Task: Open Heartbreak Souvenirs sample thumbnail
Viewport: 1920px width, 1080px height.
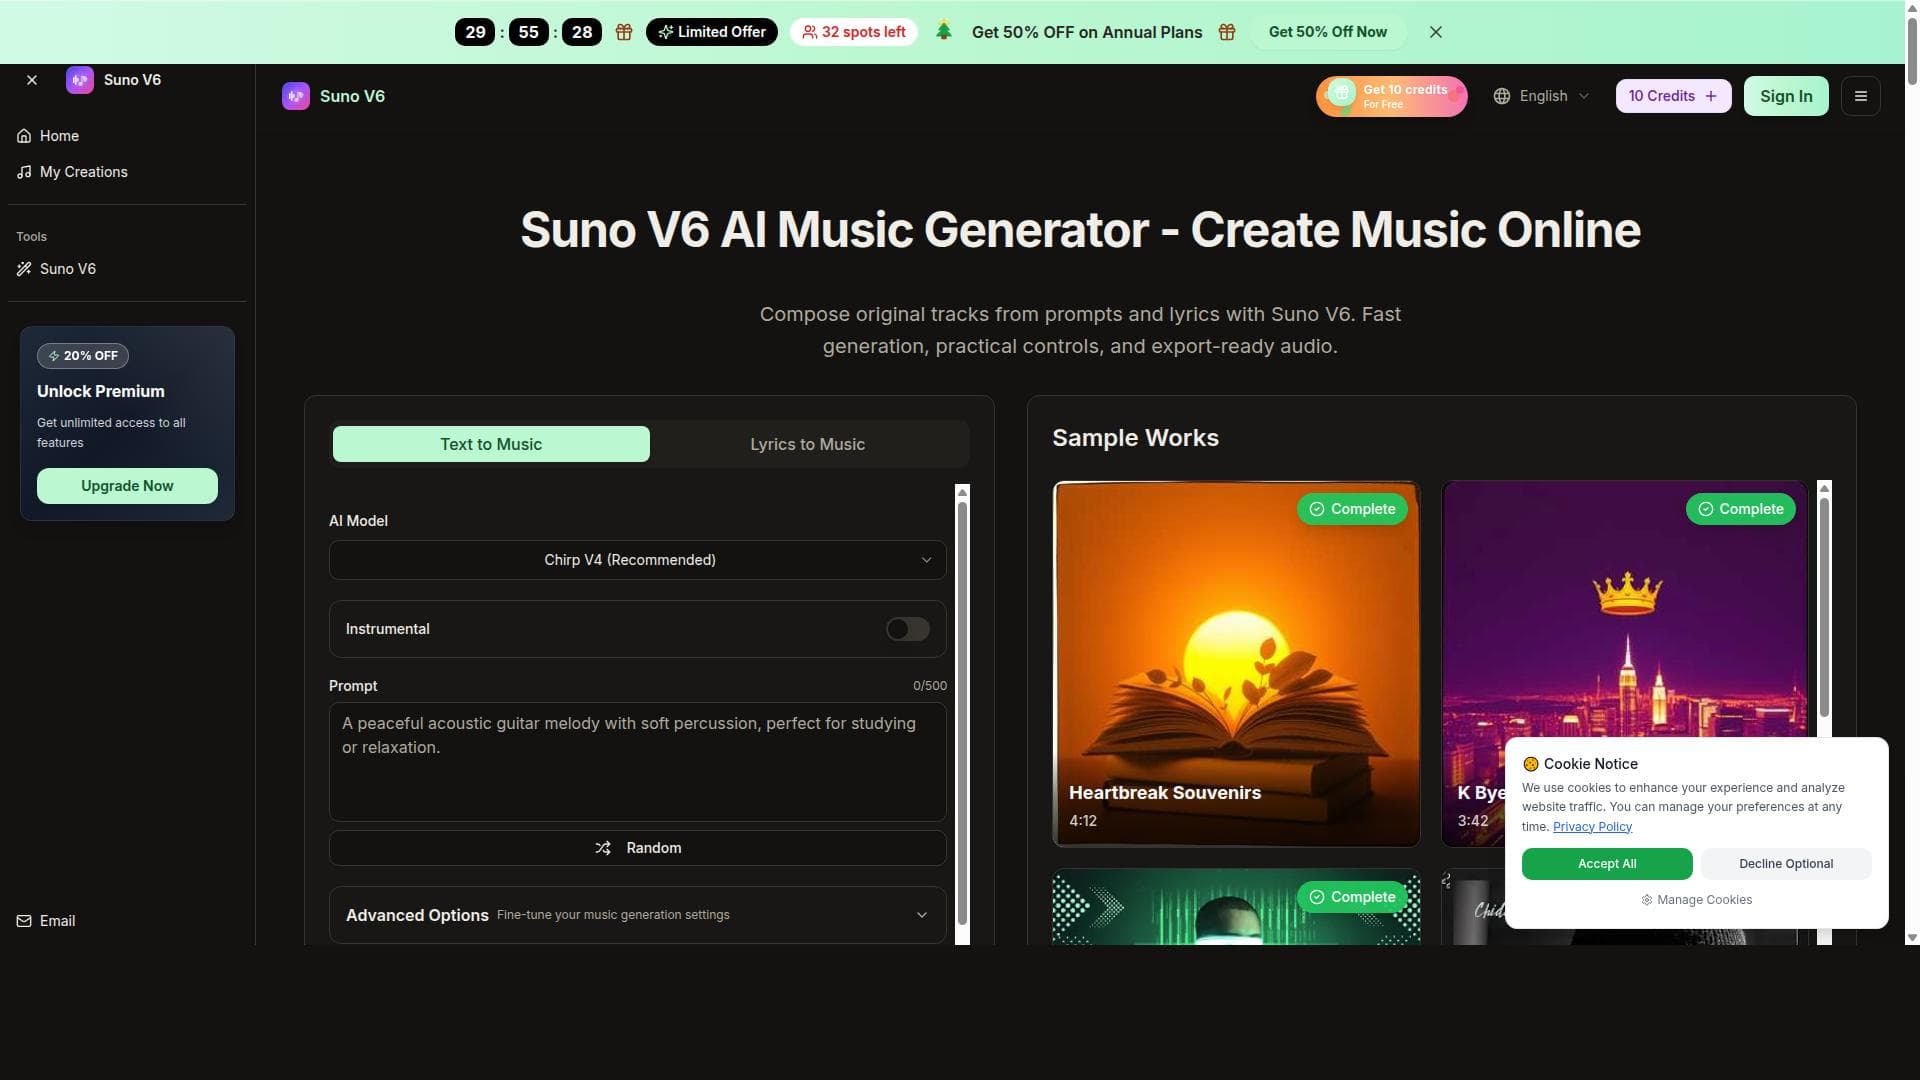Action: click(1236, 664)
